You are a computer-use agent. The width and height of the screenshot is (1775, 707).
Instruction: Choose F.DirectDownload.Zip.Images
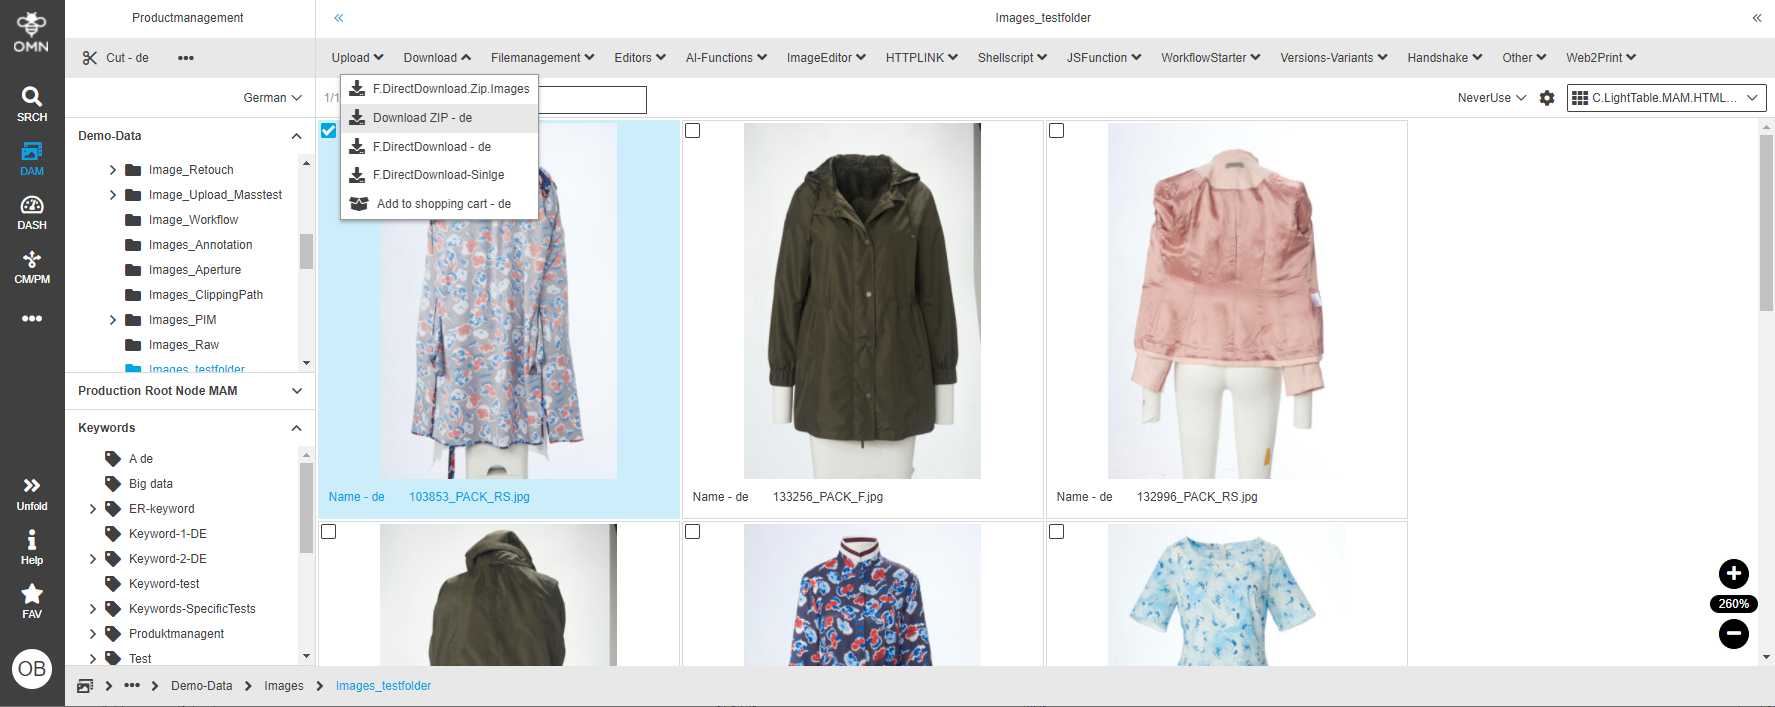tap(439, 89)
